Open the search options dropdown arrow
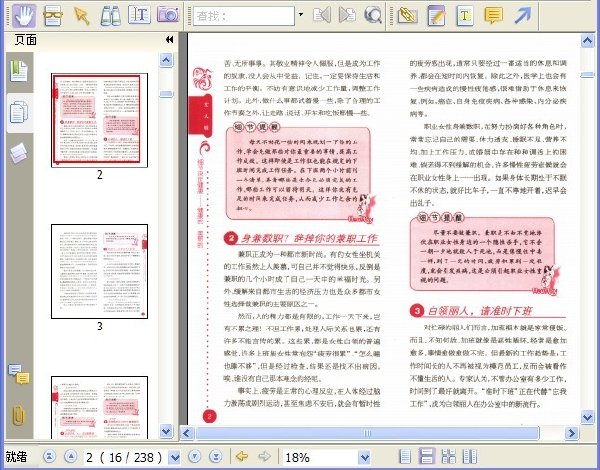This screenshot has height=470, width=600. [x=301, y=15]
